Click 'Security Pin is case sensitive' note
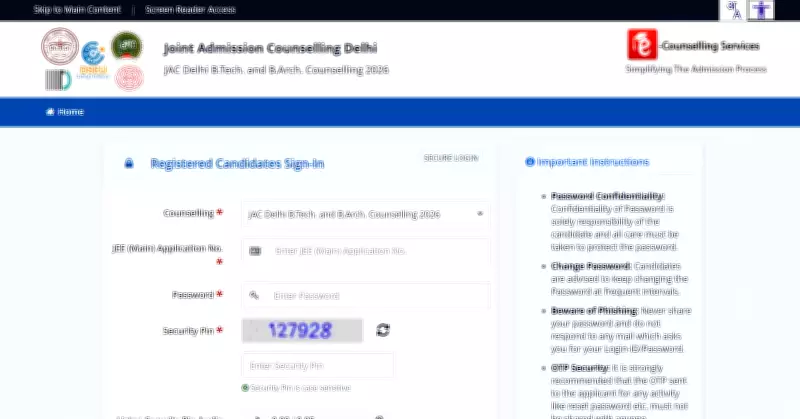The image size is (800, 419). [x=301, y=388]
